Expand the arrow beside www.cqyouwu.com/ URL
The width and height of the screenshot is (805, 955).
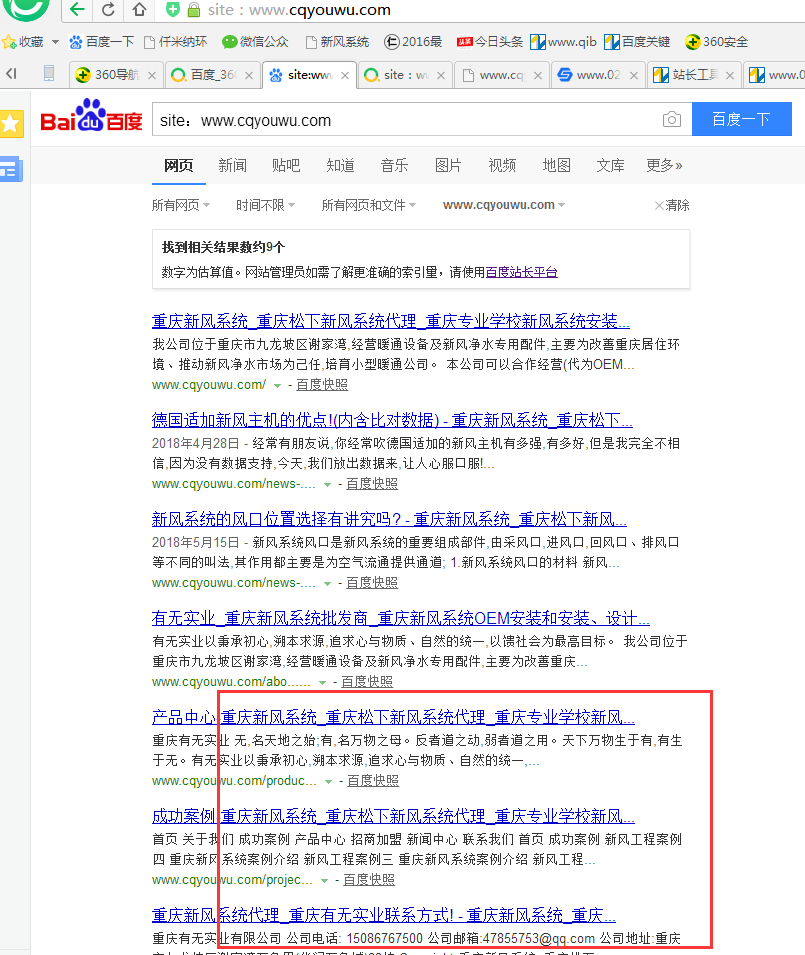278,386
